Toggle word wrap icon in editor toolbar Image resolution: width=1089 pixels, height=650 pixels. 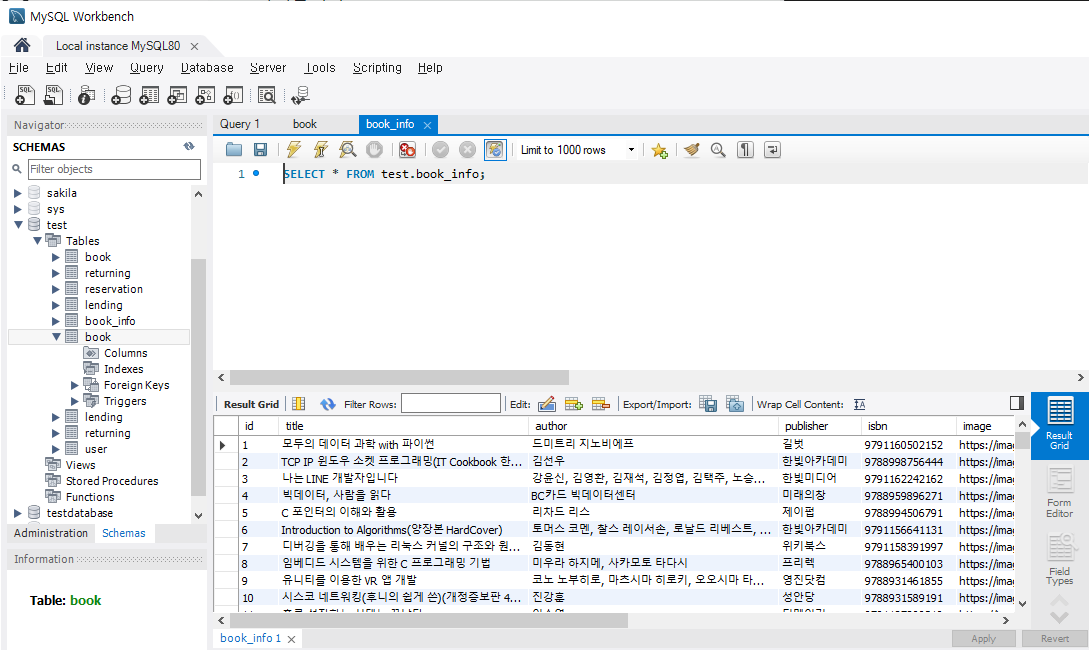click(x=772, y=149)
